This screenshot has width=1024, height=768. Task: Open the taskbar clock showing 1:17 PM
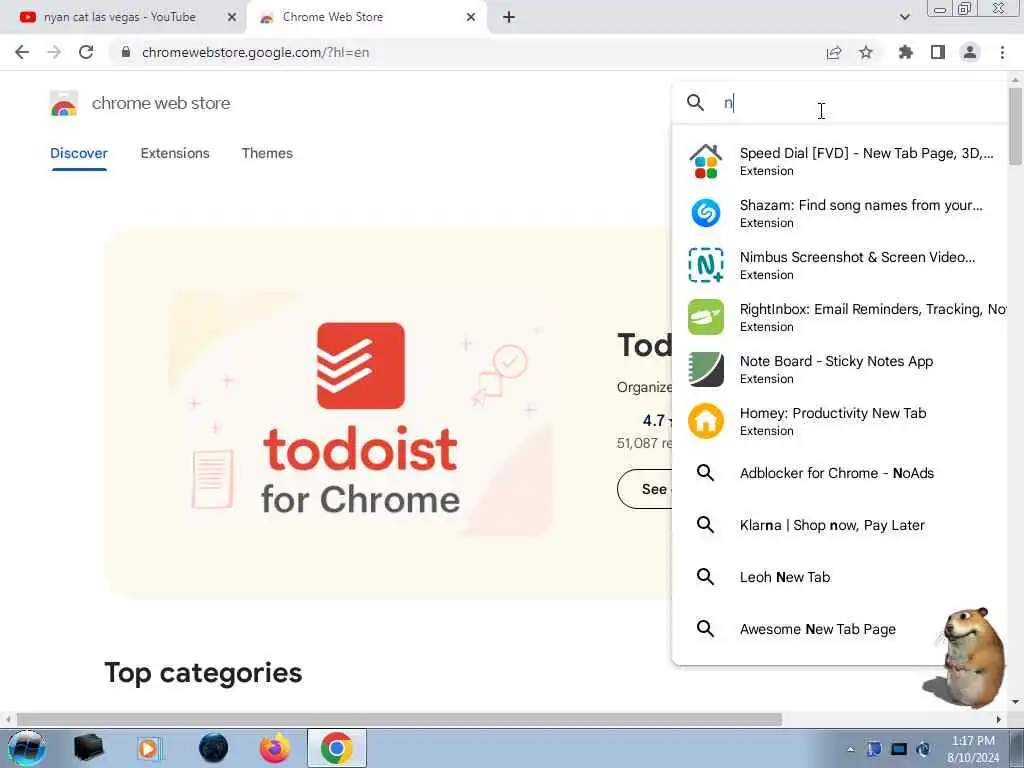coord(973,749)
